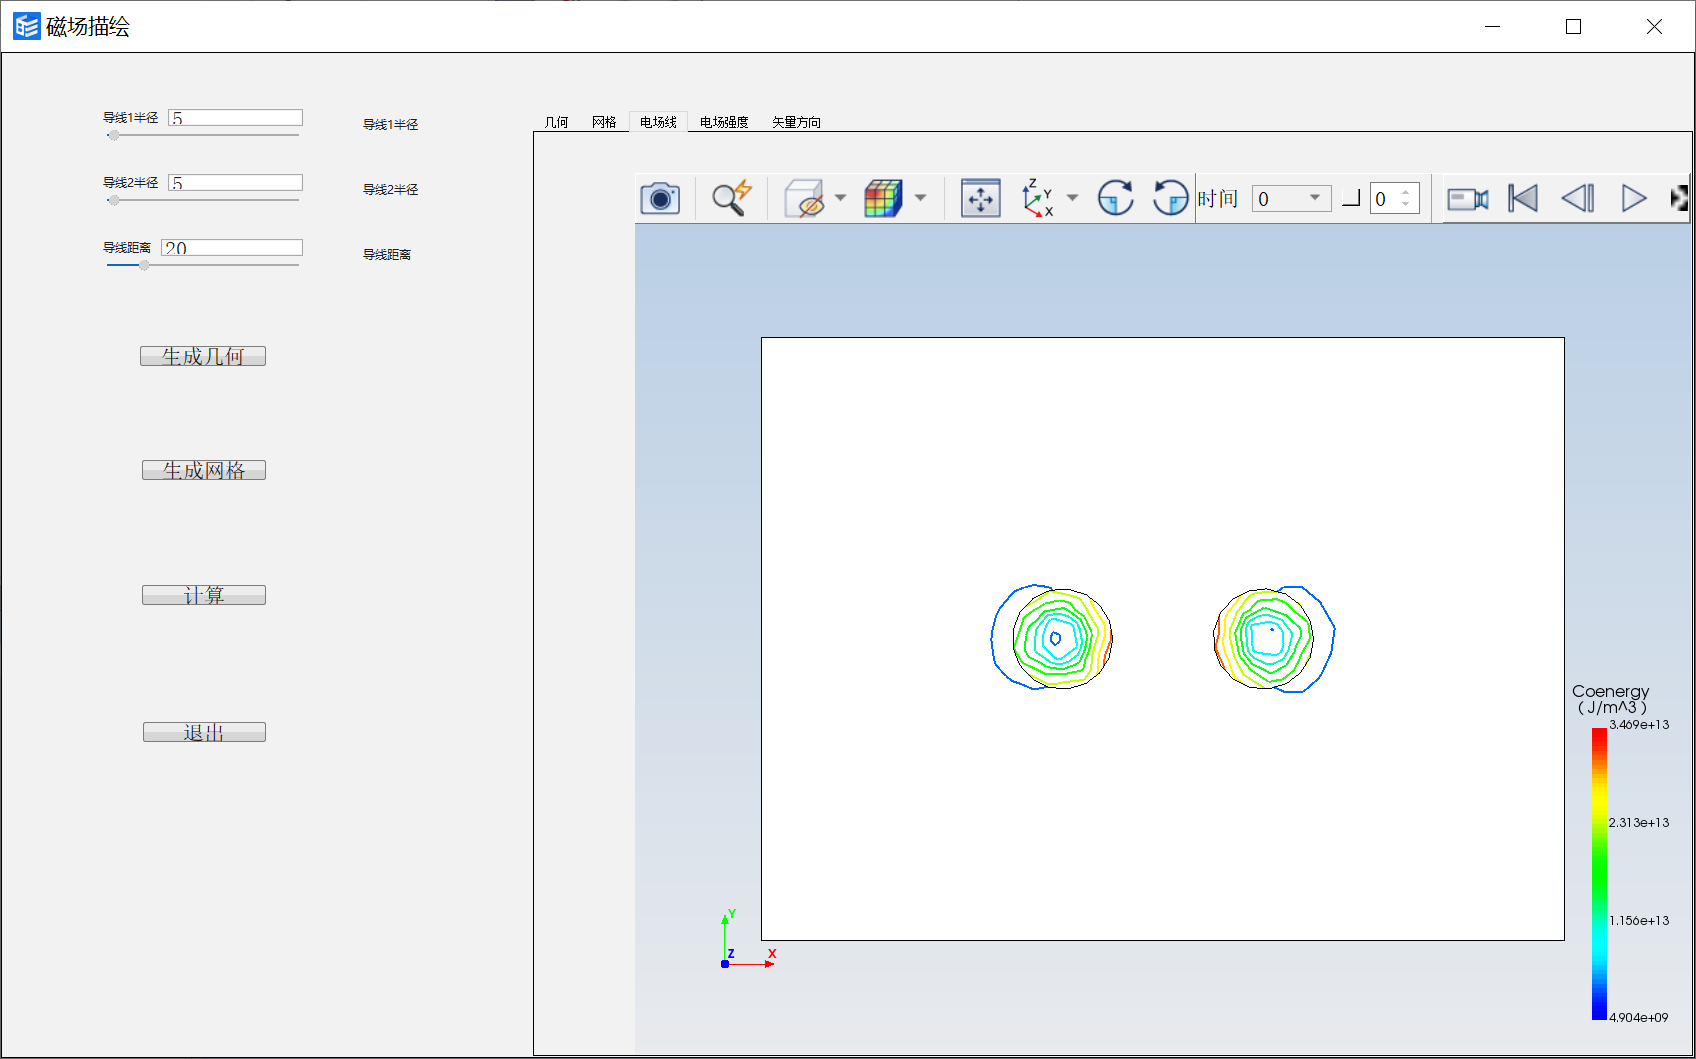1696x1059 pixels.
Task: Click the 退出 button
Action: click(204, 732)
